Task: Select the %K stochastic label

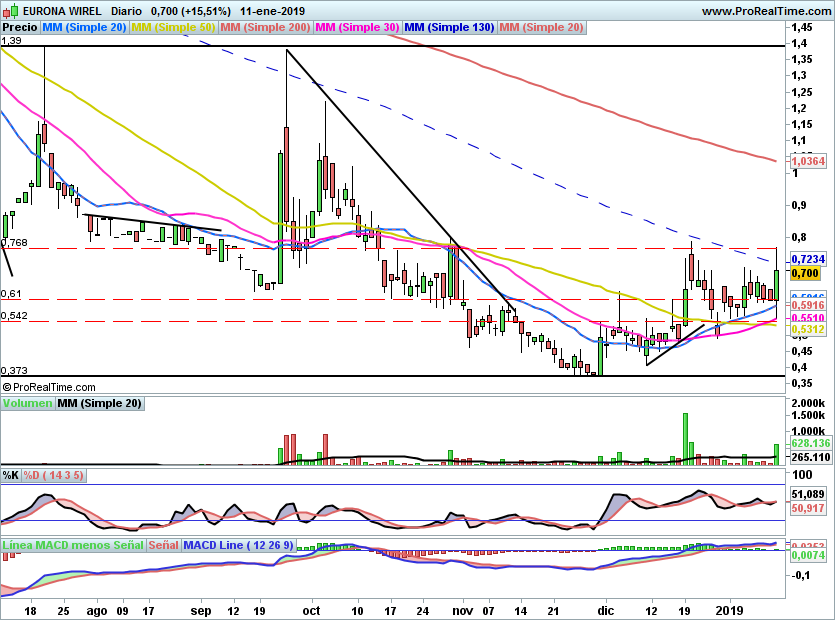Action: click(x=11, y=475)
